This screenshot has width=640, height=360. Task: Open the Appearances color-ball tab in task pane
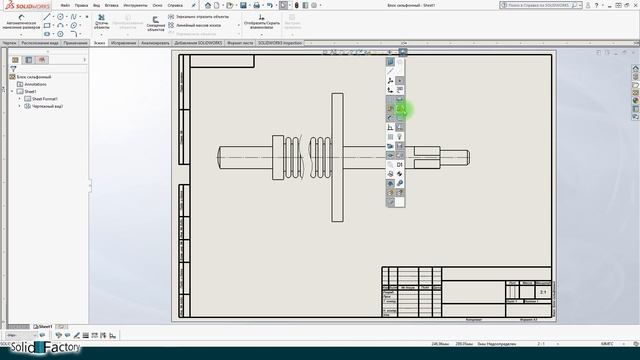tap(636, 100)
